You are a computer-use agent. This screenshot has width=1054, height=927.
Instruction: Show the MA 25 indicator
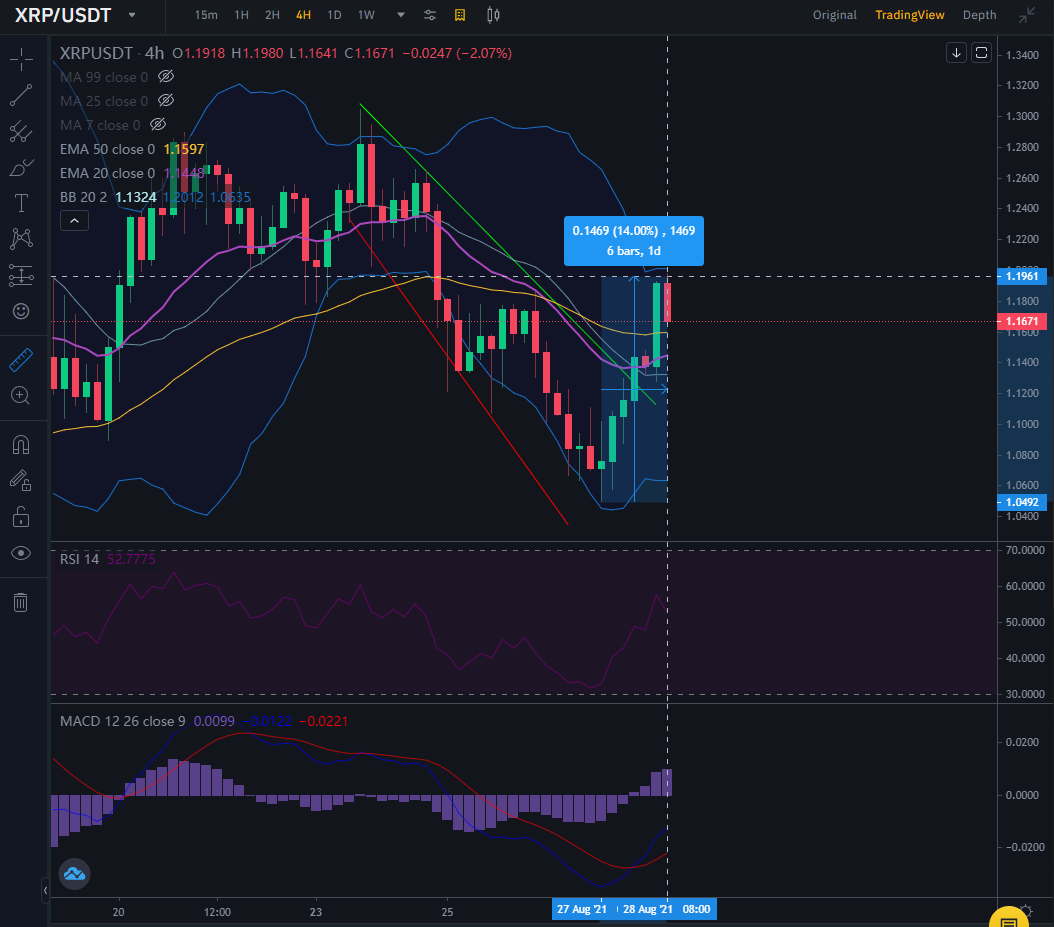coord(165,101)
